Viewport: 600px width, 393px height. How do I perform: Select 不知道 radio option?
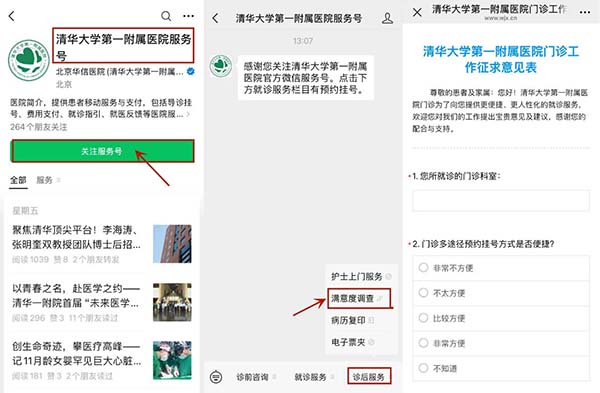coord(501,368)
